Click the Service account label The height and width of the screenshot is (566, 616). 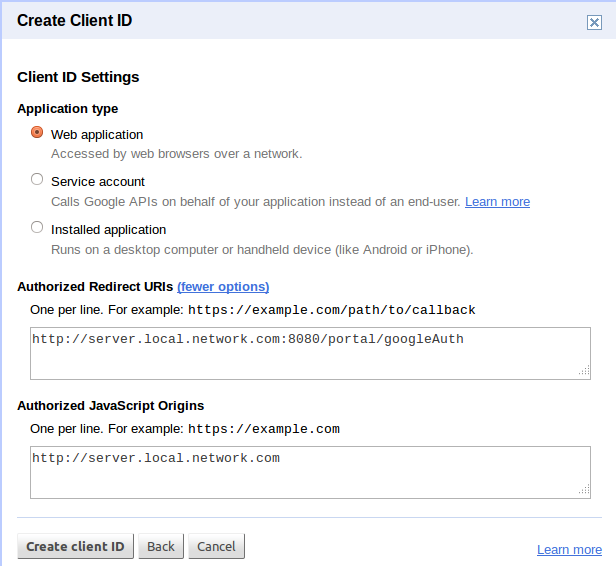pos(98,182)
